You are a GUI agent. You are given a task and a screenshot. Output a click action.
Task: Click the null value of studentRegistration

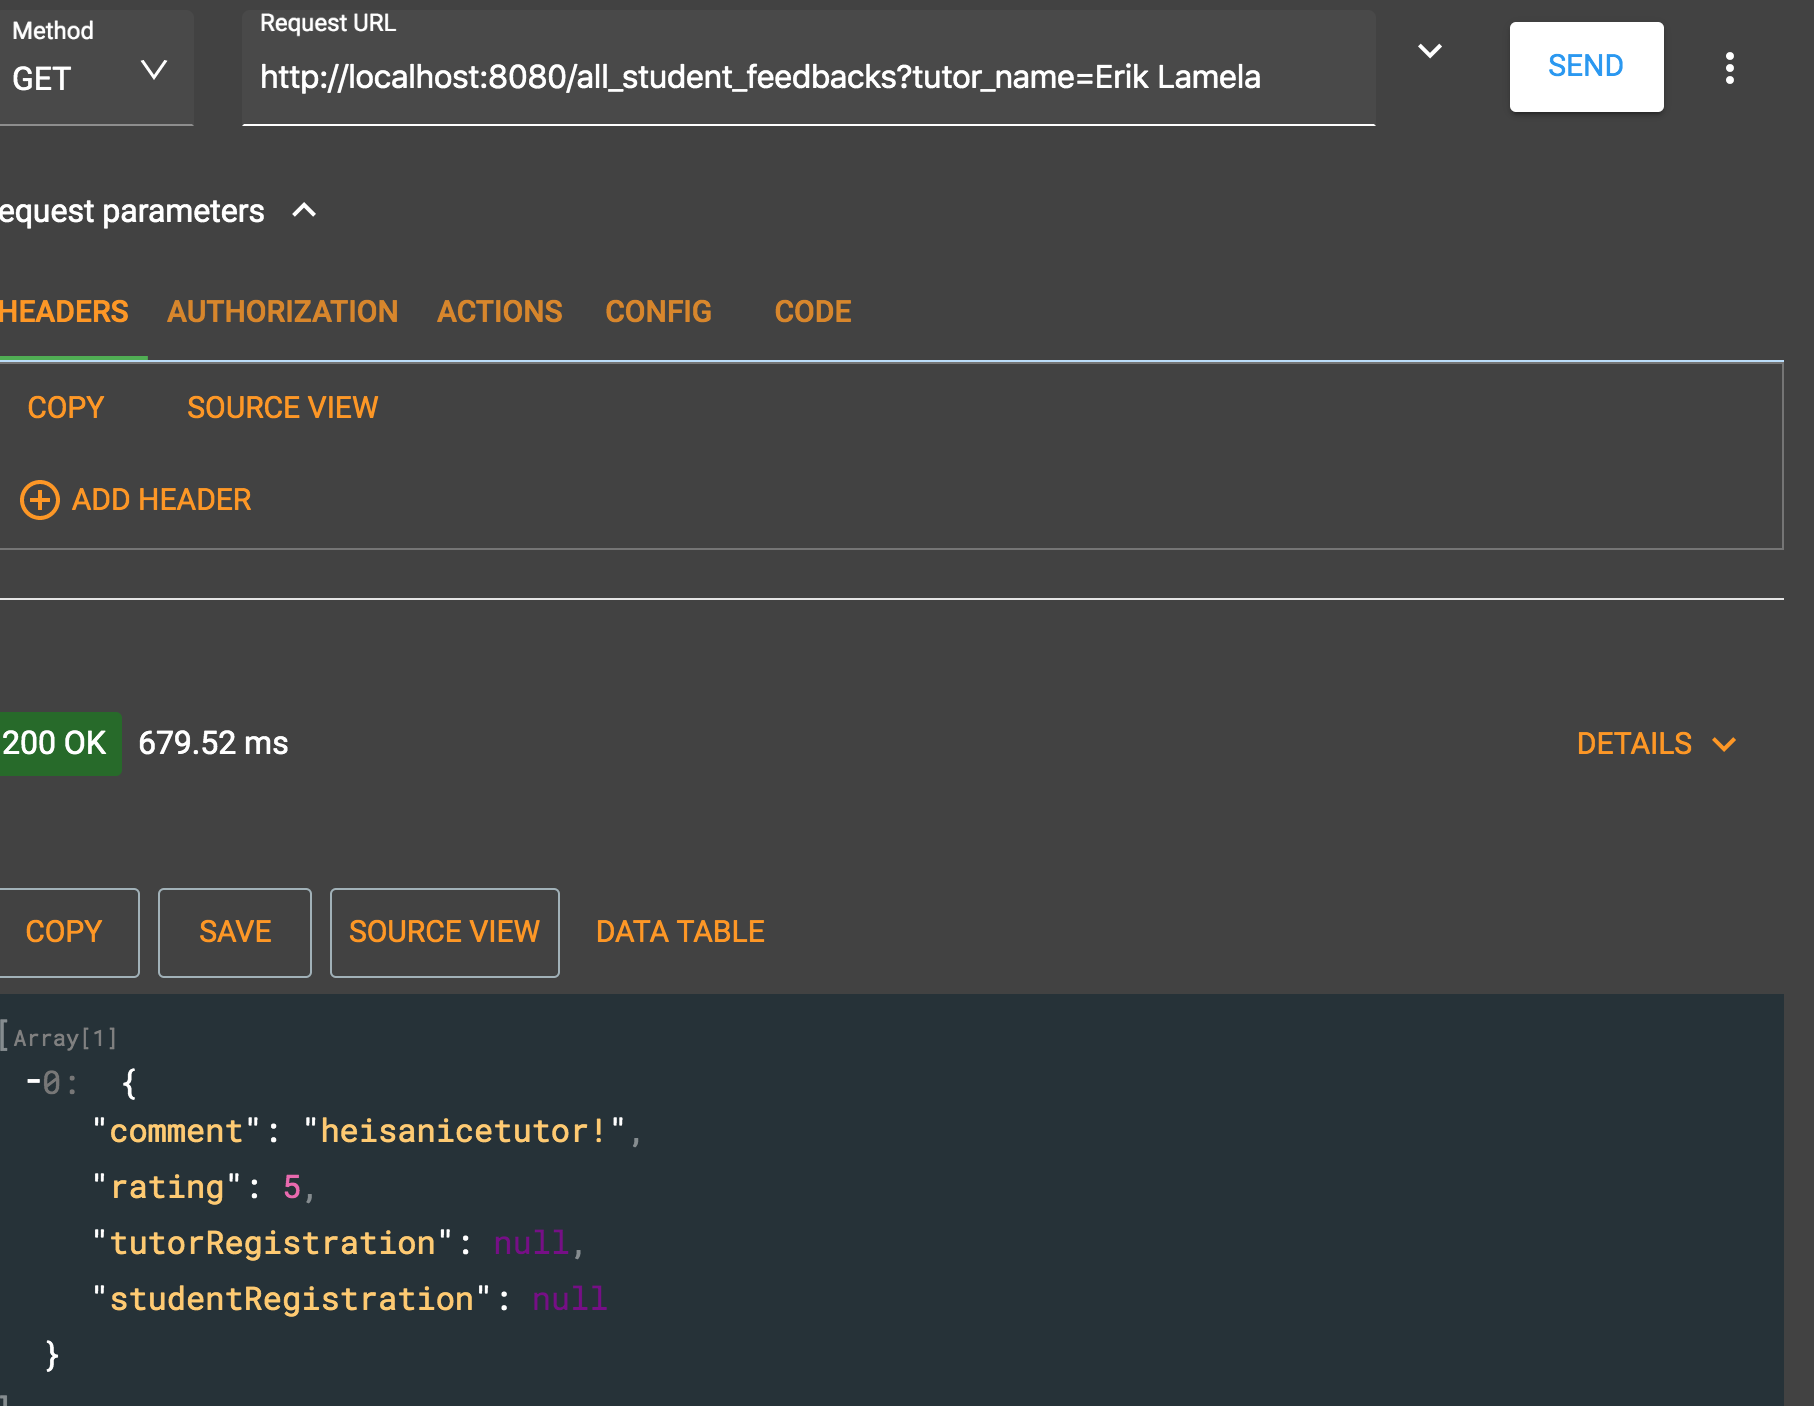pos(569,1299)
